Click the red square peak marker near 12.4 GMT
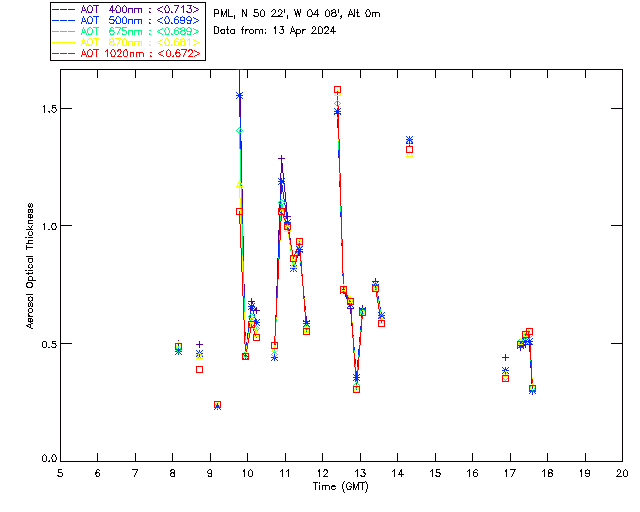Screen dimensions: 640x512 [338, 90]
